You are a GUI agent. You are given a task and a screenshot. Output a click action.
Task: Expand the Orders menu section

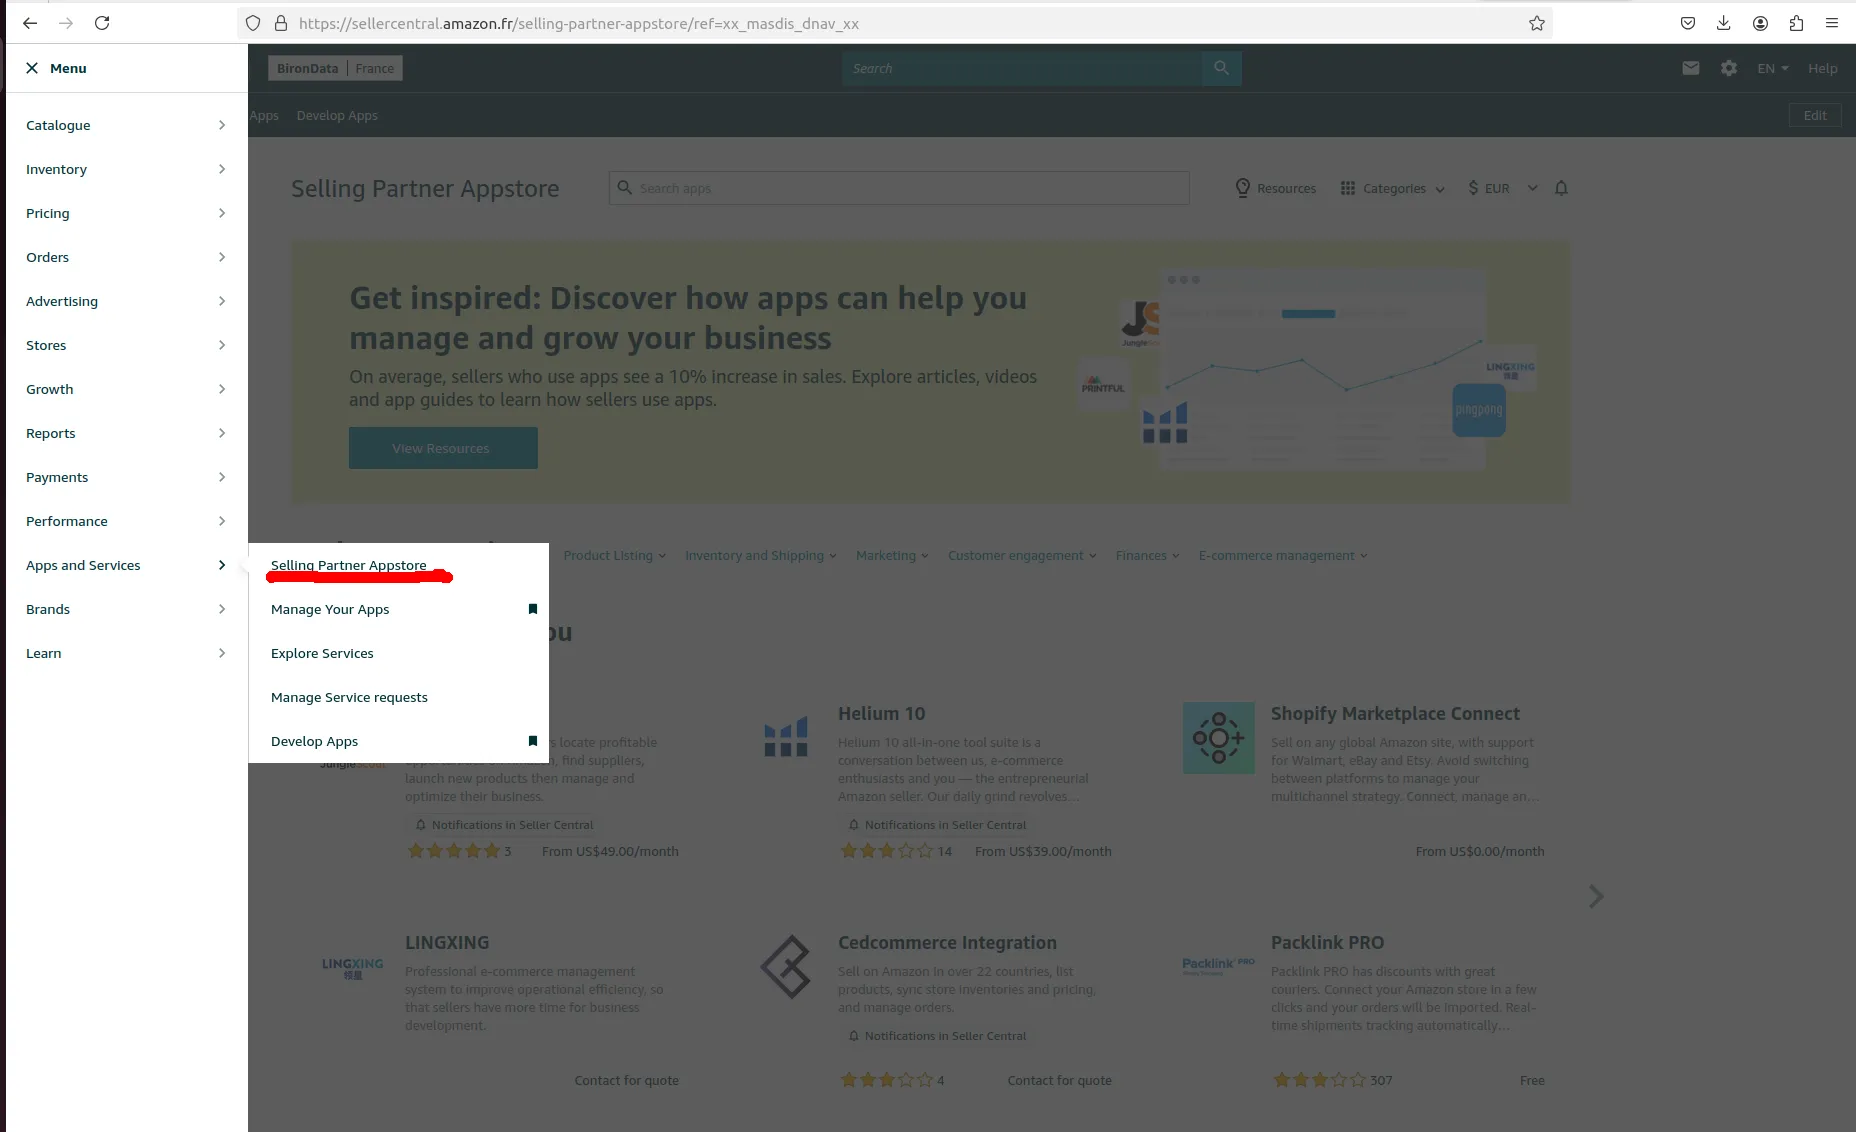pos(126,257)
